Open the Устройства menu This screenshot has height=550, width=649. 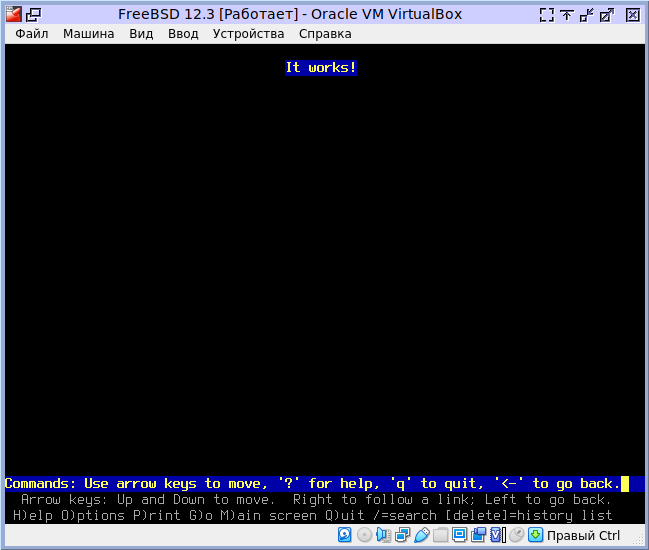tap(248, 34)
